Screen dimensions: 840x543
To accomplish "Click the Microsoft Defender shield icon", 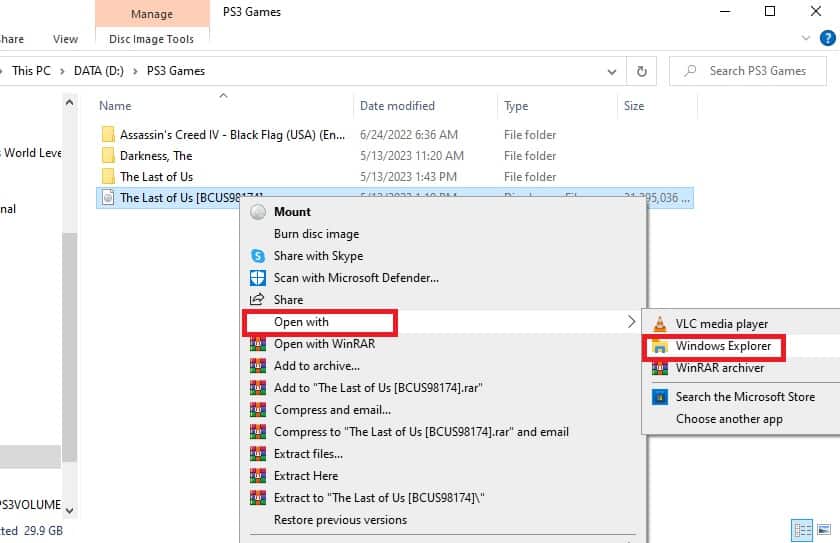I will 258,278.
